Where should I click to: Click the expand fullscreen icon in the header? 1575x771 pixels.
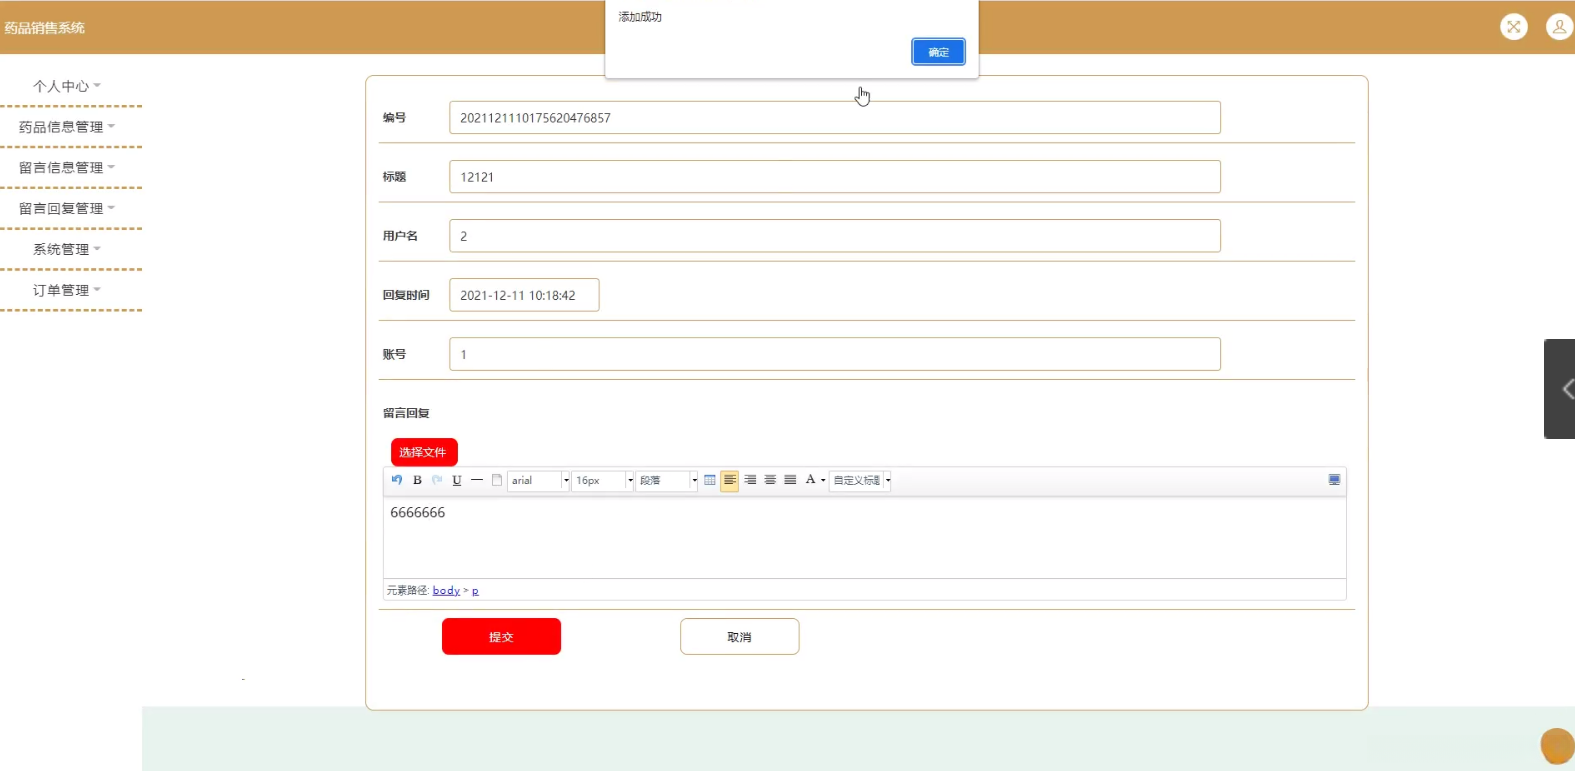pos(1514,27)
